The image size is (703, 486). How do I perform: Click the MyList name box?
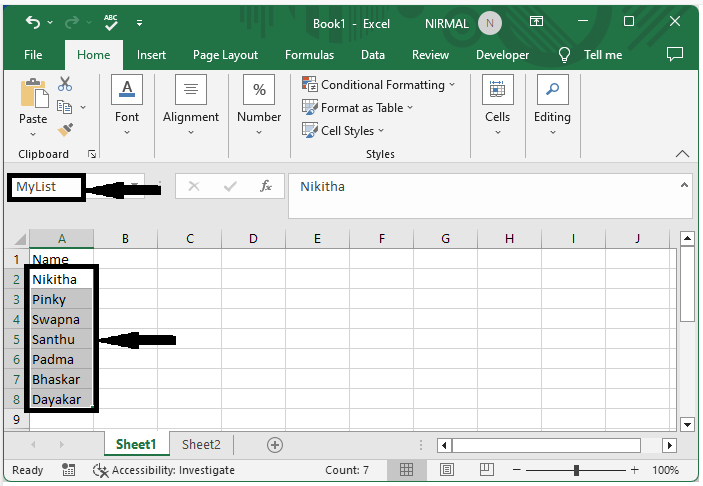pyautogui.click(x=45, y=187)
